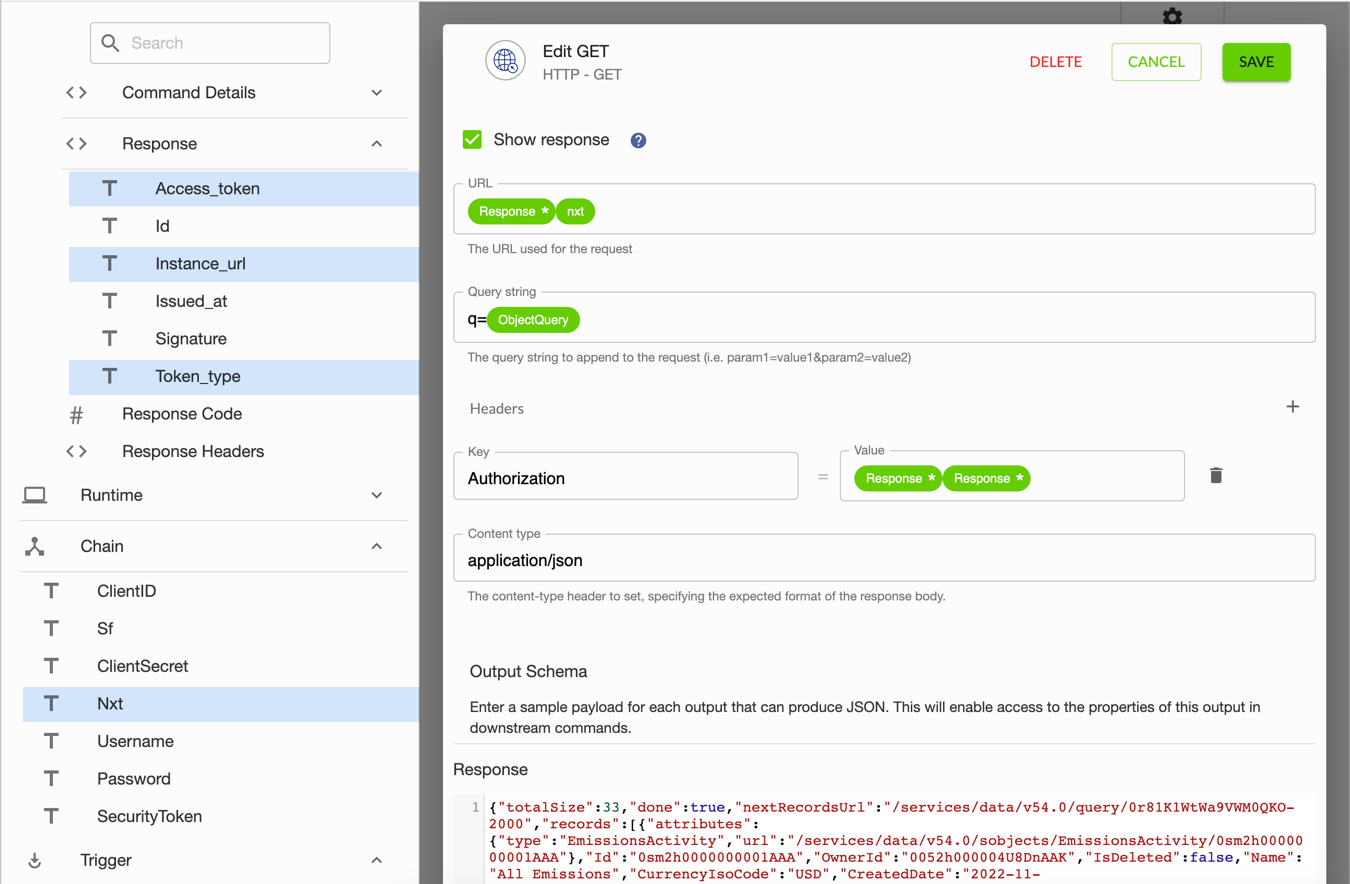Click the HTTP GET globe icon
The height and width of the screenshot is (884, 1350).
tap(506, 61)
